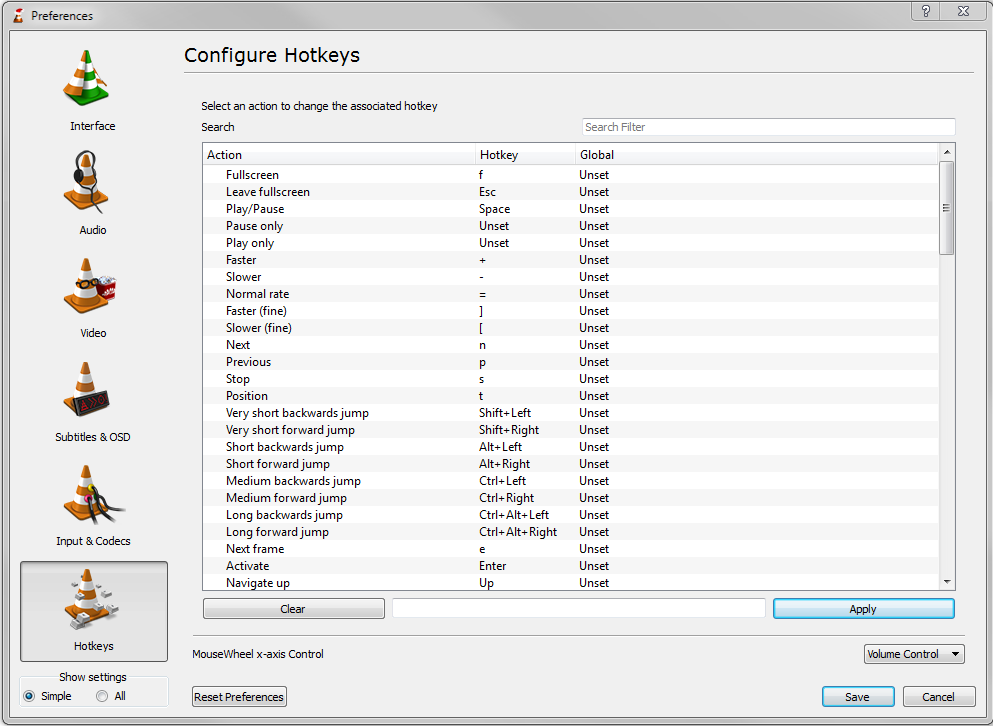Click into the Search Filter field

(x=768, y=127)
